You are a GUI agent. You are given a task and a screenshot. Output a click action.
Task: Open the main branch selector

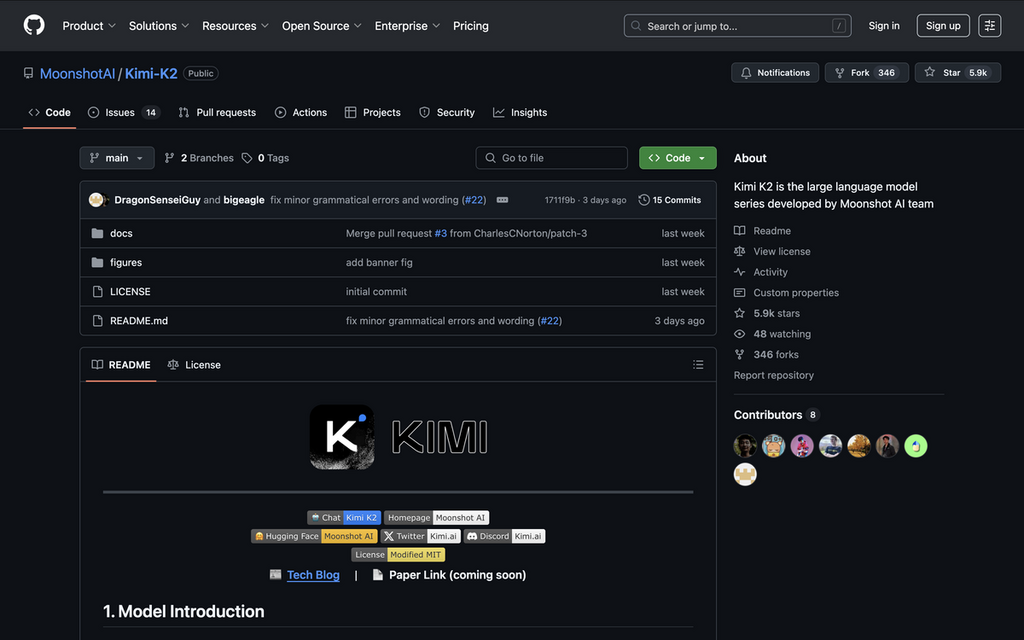click(117, 158)
